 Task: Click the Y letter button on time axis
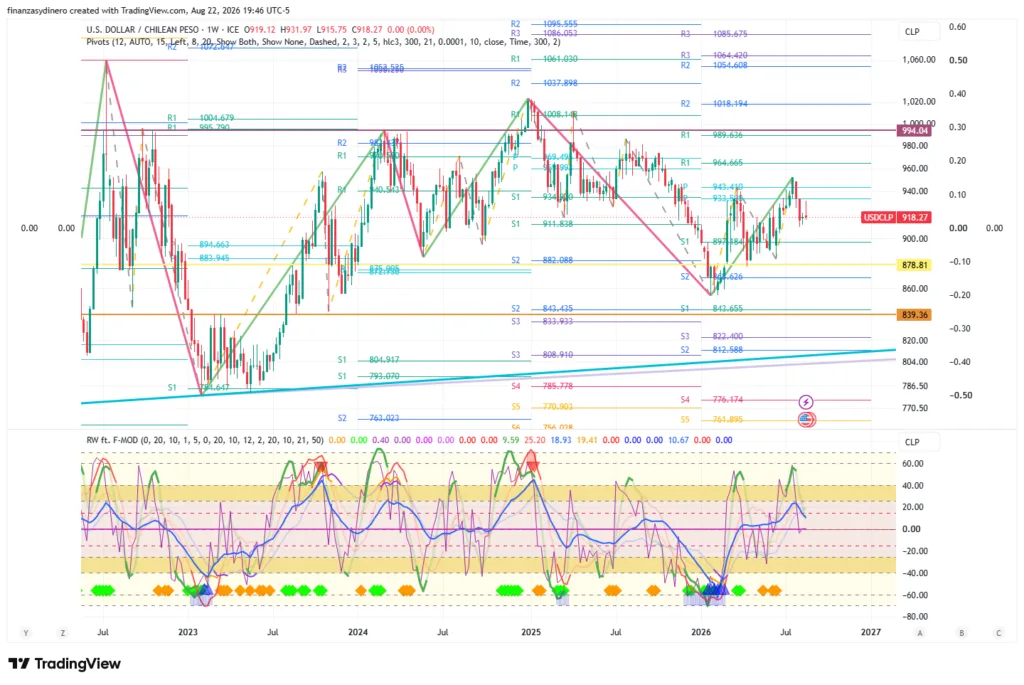(x=26, y=633)
